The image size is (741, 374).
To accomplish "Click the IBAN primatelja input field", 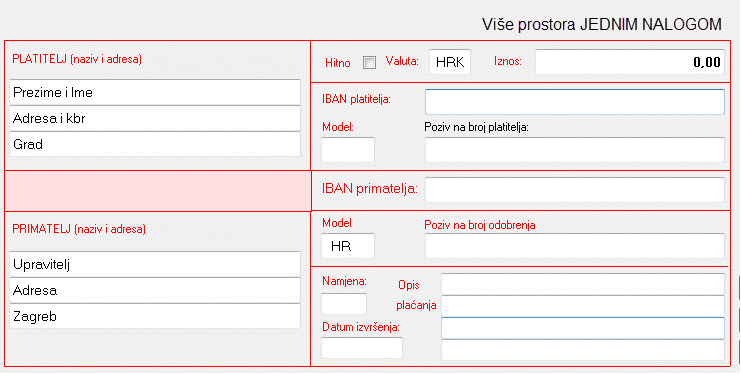I will (x=575, y=190).
